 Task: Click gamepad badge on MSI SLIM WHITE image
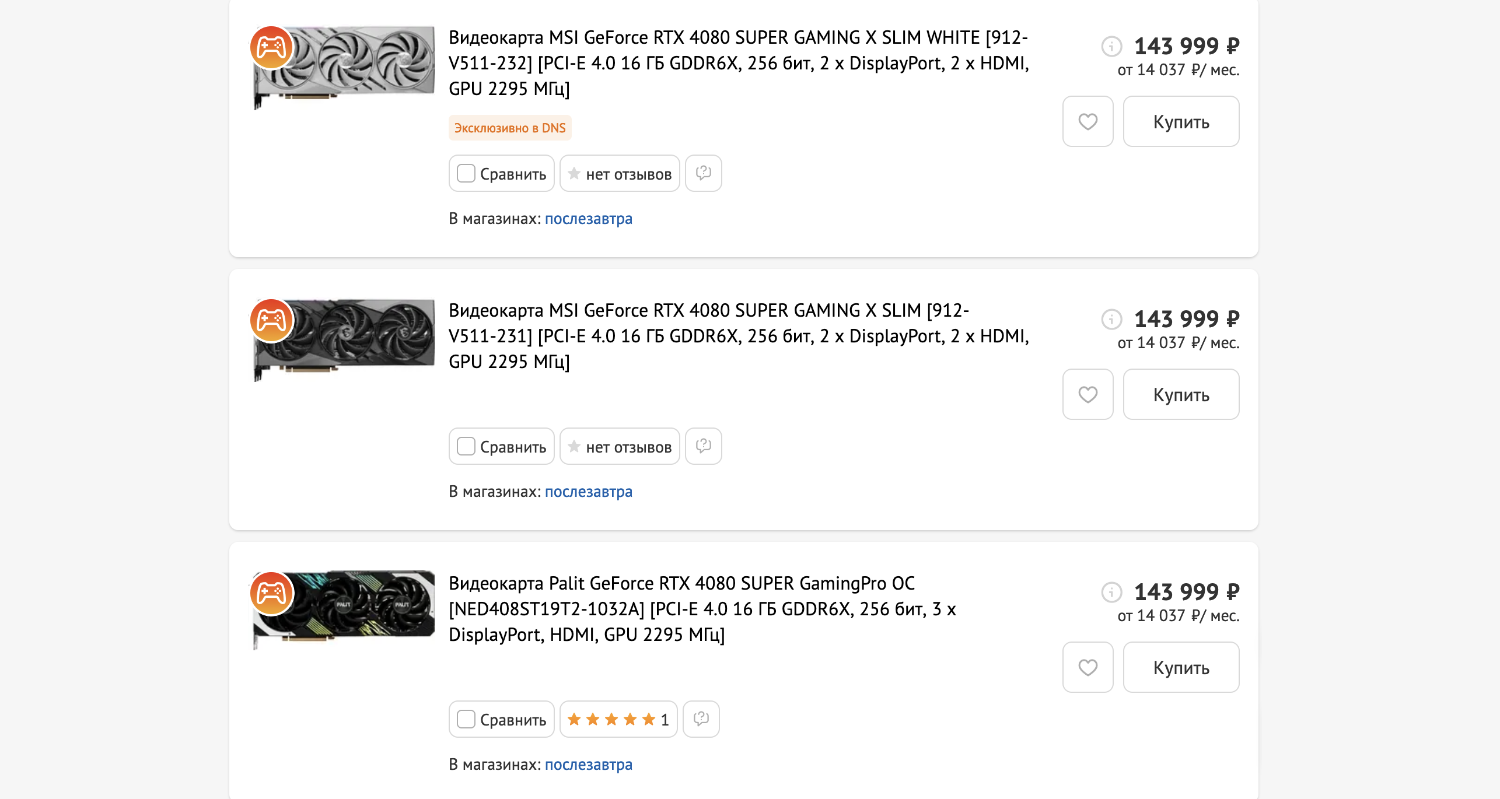[x=271, y=47]
